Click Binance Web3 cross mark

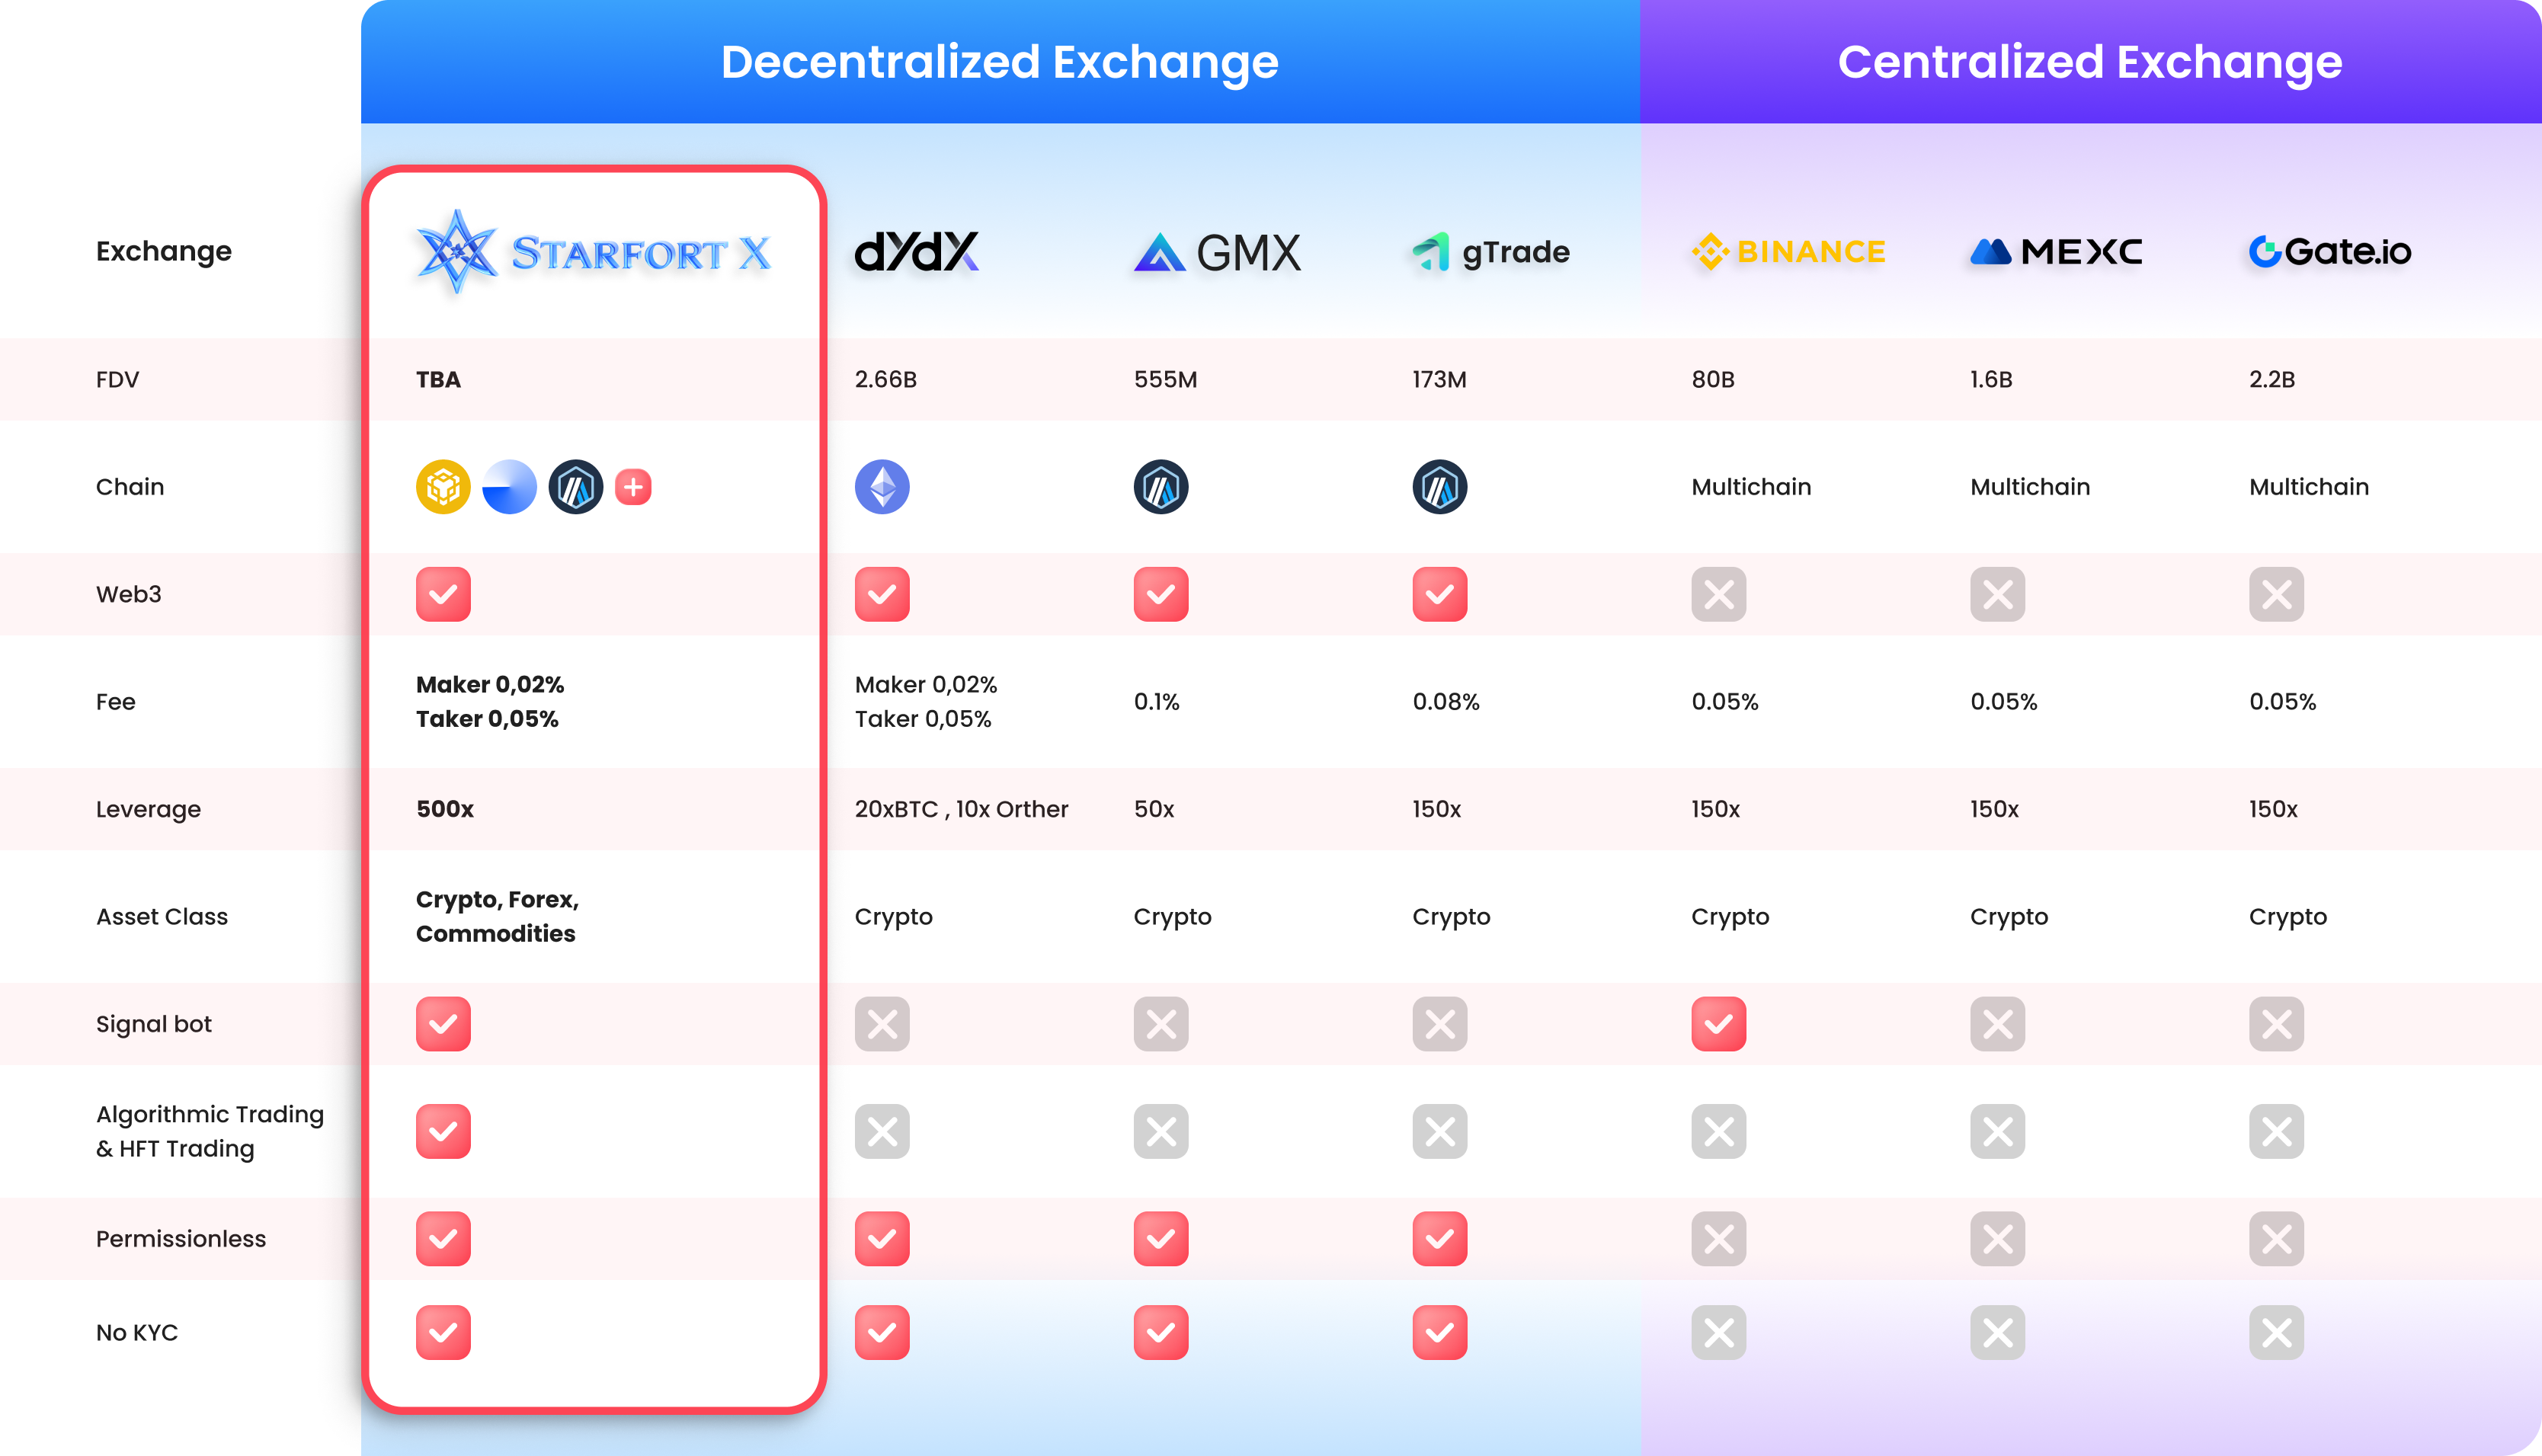point(1719,594)
